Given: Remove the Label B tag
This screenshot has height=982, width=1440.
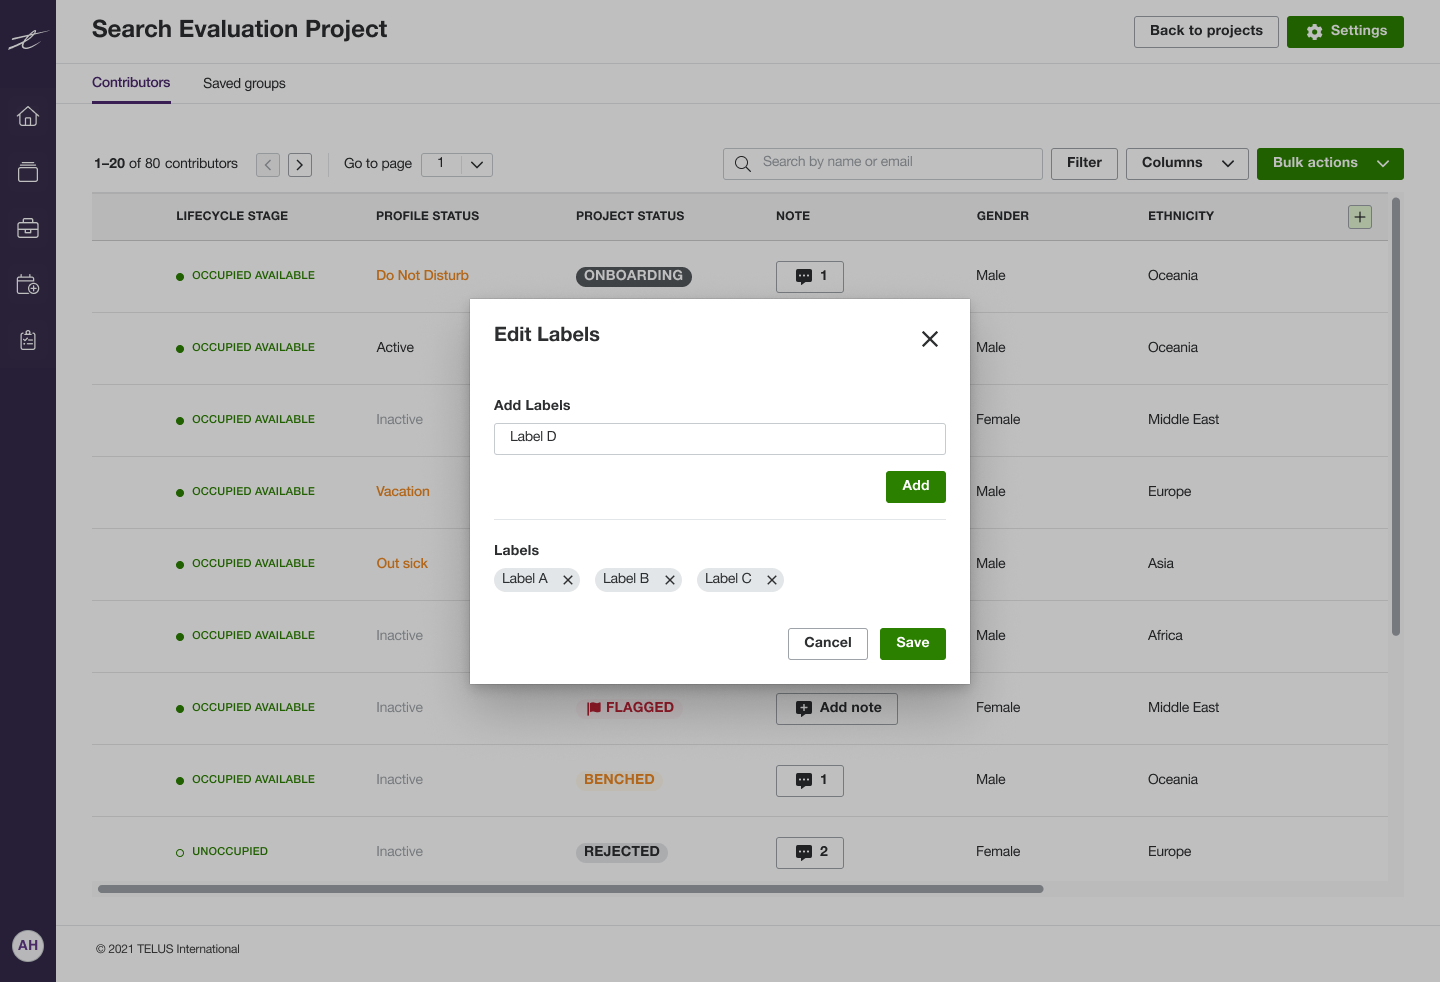Looking at the screenshot, I should click(x=670, y=579).
